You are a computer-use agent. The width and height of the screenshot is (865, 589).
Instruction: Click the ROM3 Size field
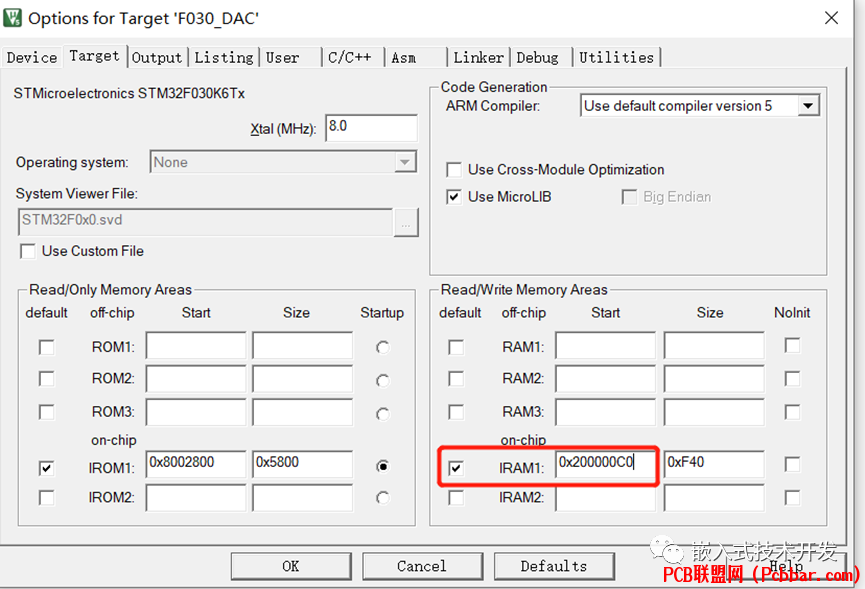click(302, 411)
